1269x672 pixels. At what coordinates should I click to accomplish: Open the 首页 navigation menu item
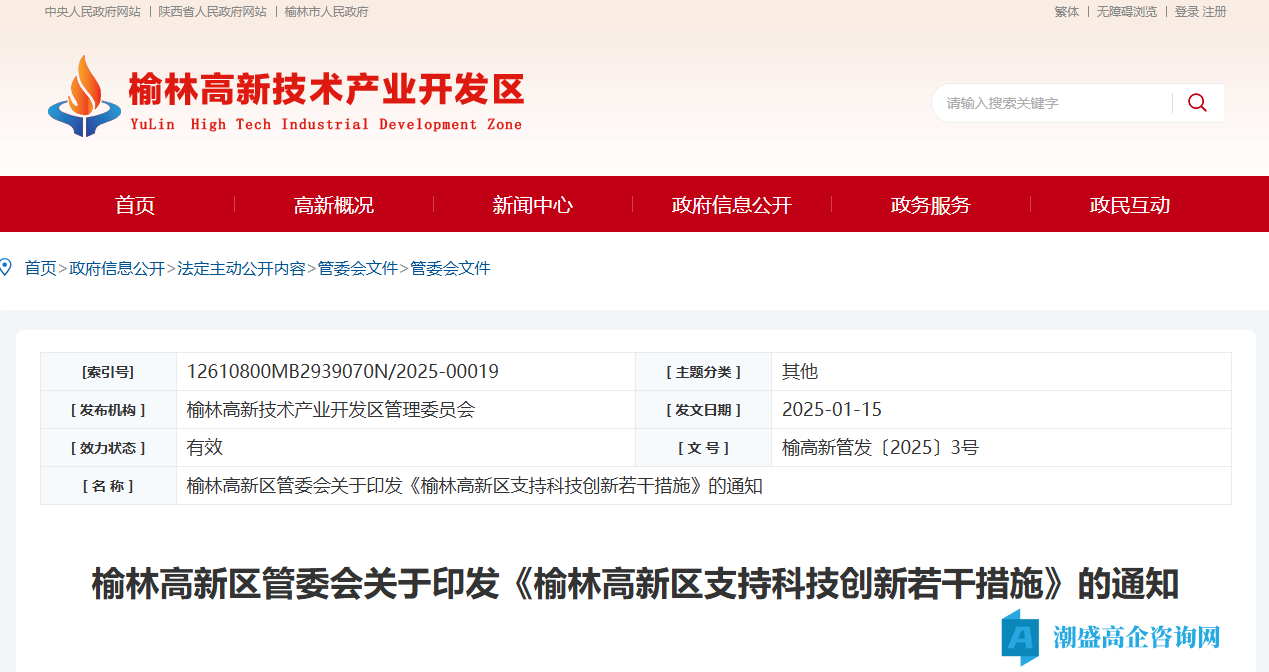coord(135,205)
